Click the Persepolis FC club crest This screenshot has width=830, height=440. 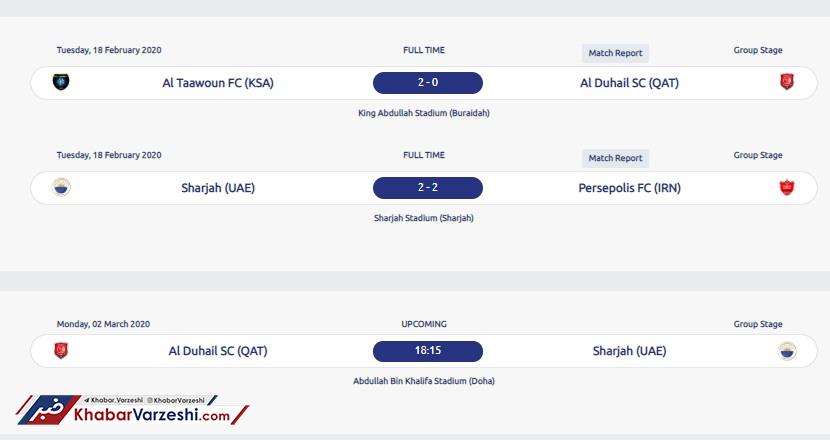(787, 187)
